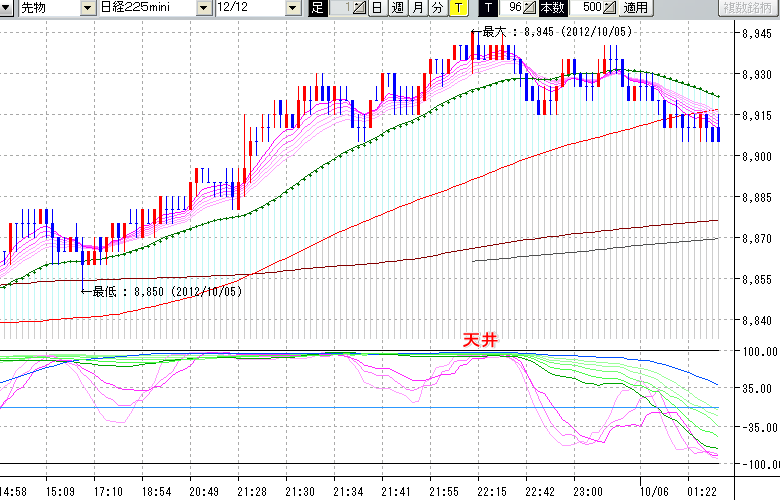This screenshot has width=780, height=500.
Task: Toggle the yellow T tick button
Action: (x=458, y=8)
